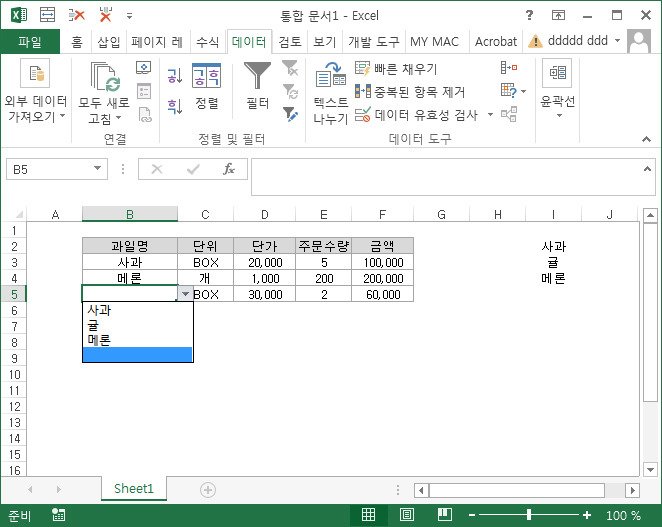Expand the Name Box dropdown arrow

[x=98, y=168]
